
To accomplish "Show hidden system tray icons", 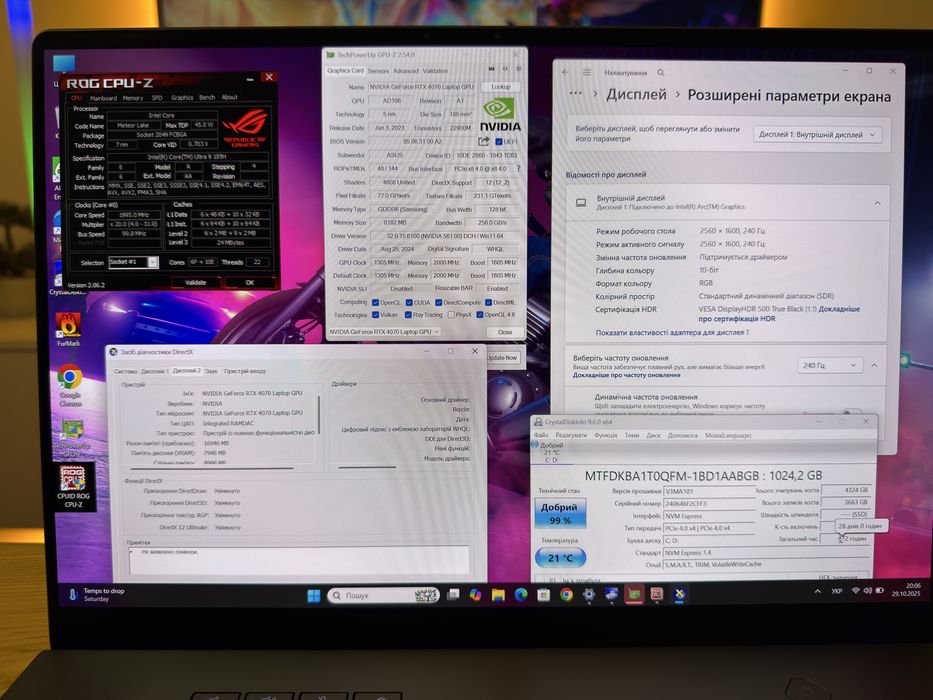I will pyautogui.click(x=818, y=591).
